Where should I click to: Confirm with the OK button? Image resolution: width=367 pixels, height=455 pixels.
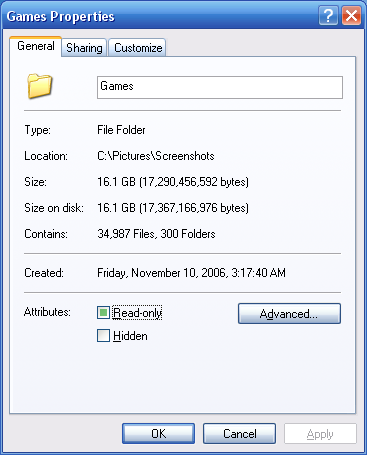(158, 434)
